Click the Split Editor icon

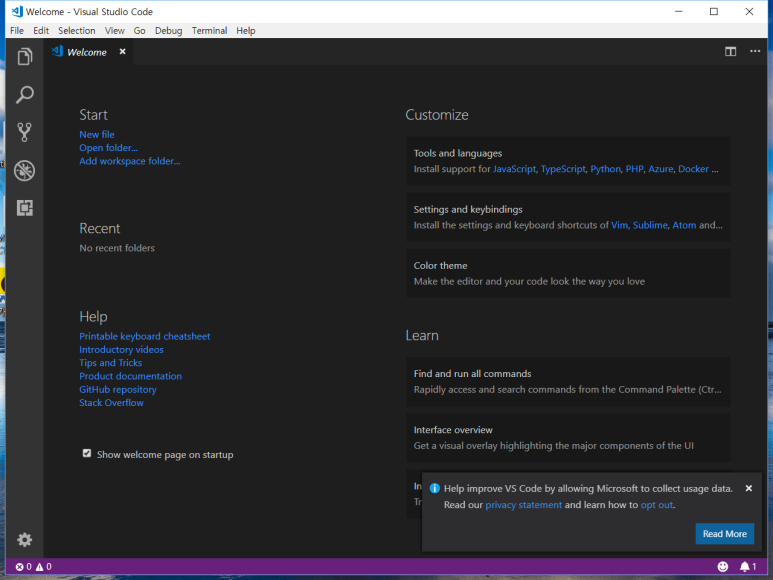730,51
